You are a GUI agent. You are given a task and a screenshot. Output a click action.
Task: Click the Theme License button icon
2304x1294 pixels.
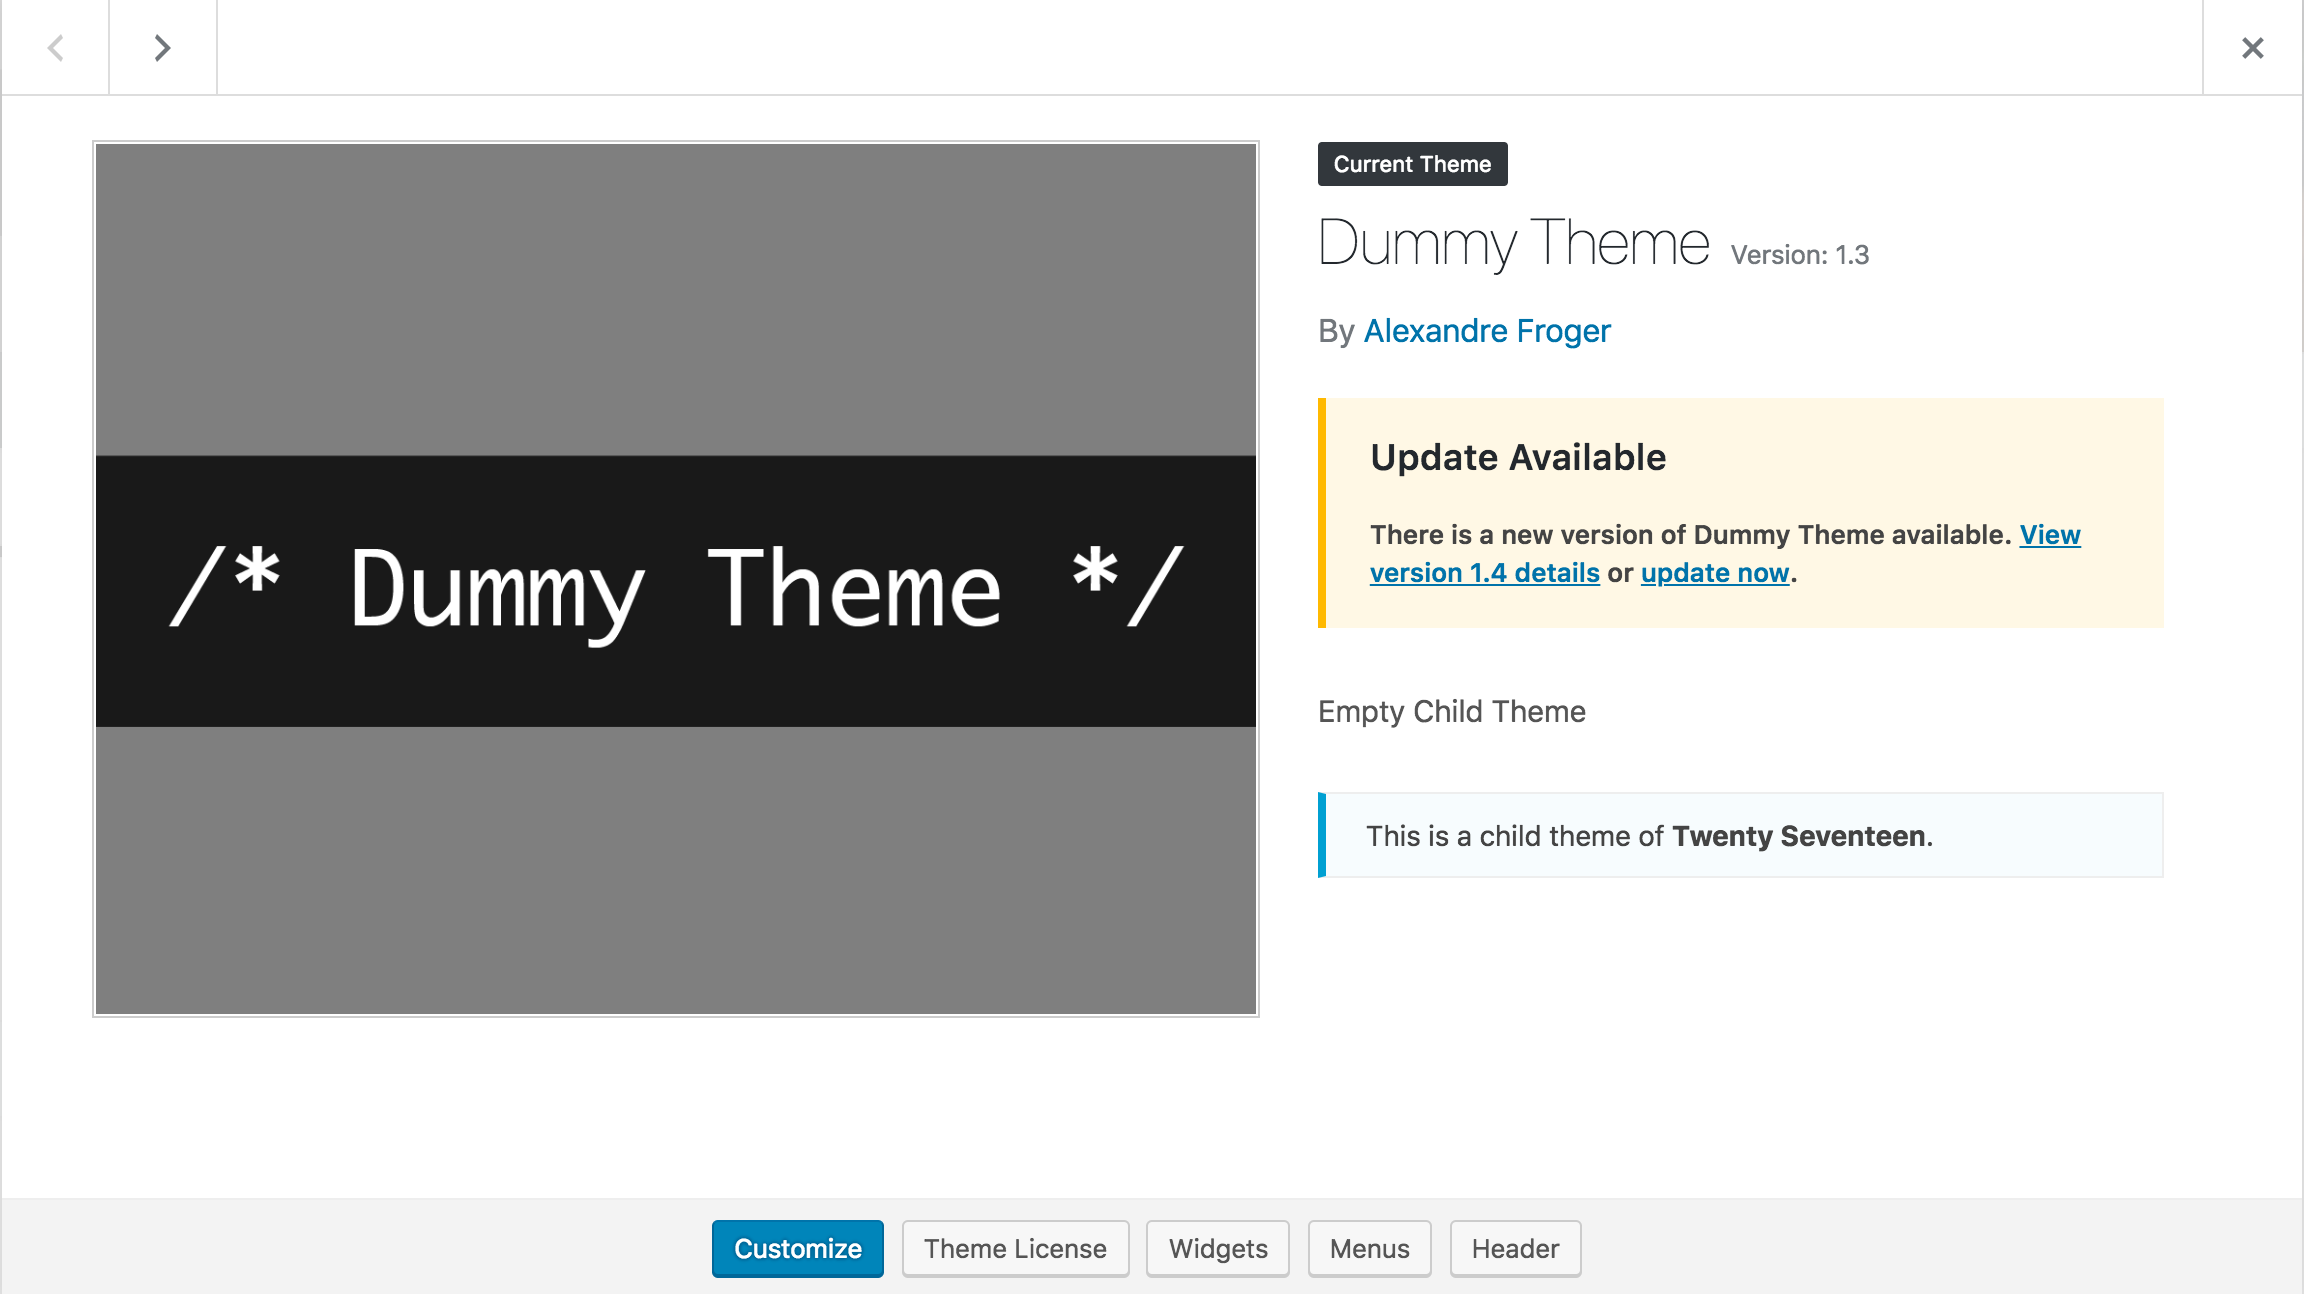coord(1014,1248)
